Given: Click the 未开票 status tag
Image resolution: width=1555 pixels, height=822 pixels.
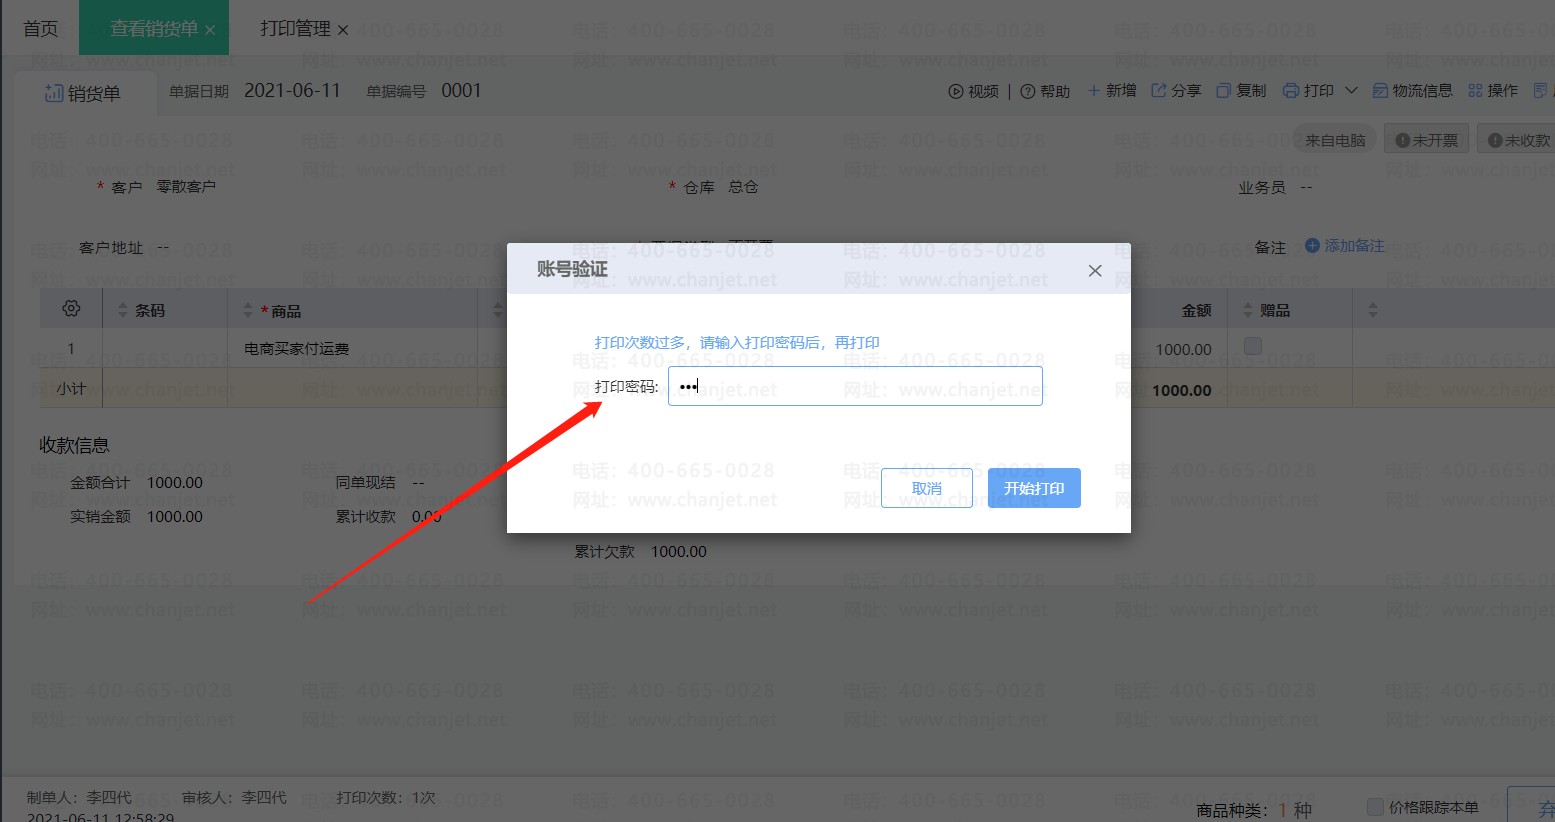Looking at the screenshot, I should [1427, 140].
